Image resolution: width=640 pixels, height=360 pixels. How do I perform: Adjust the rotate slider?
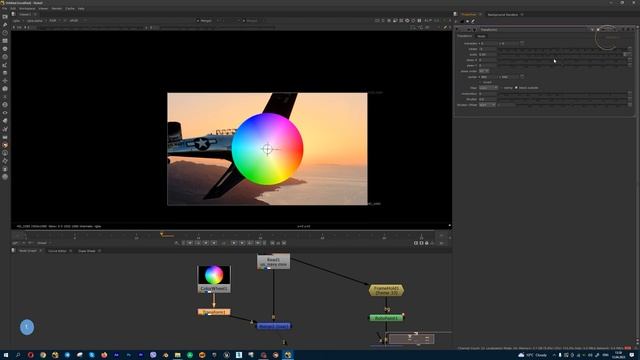tap(563, 49)
